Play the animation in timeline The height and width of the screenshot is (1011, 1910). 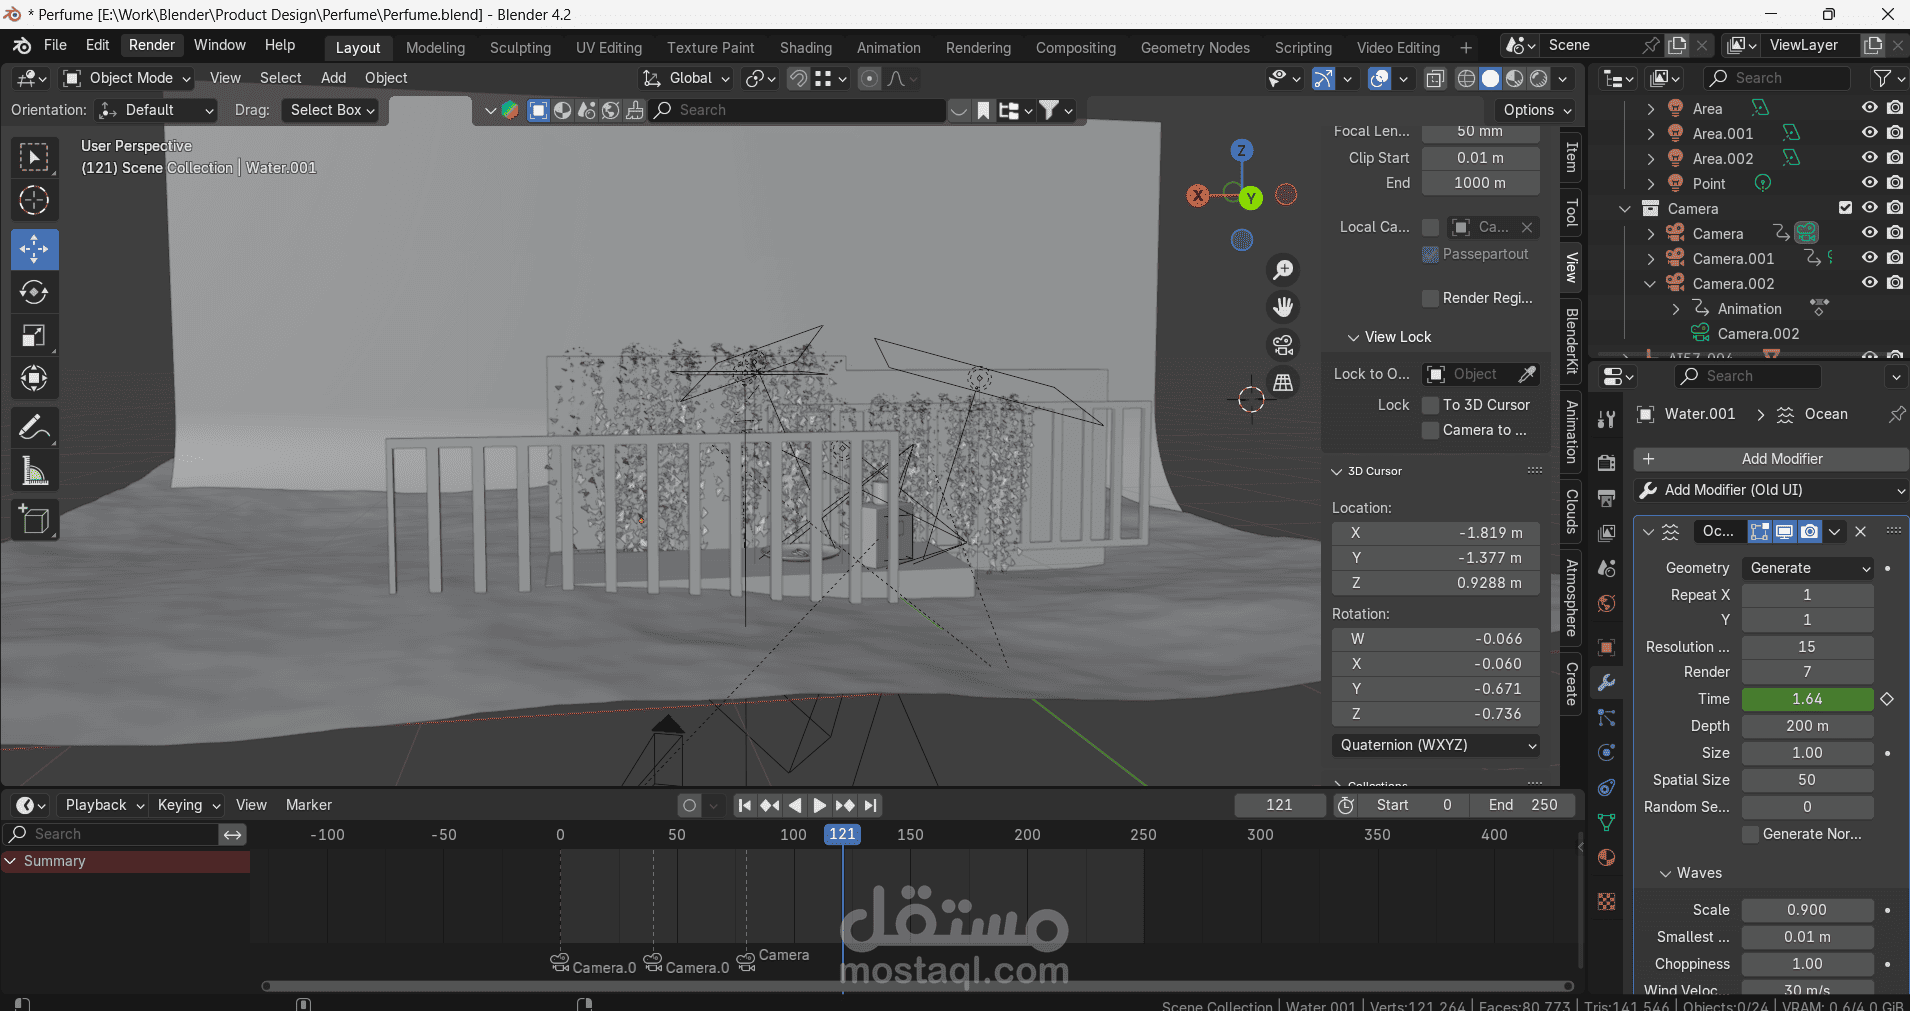point(819,805)
